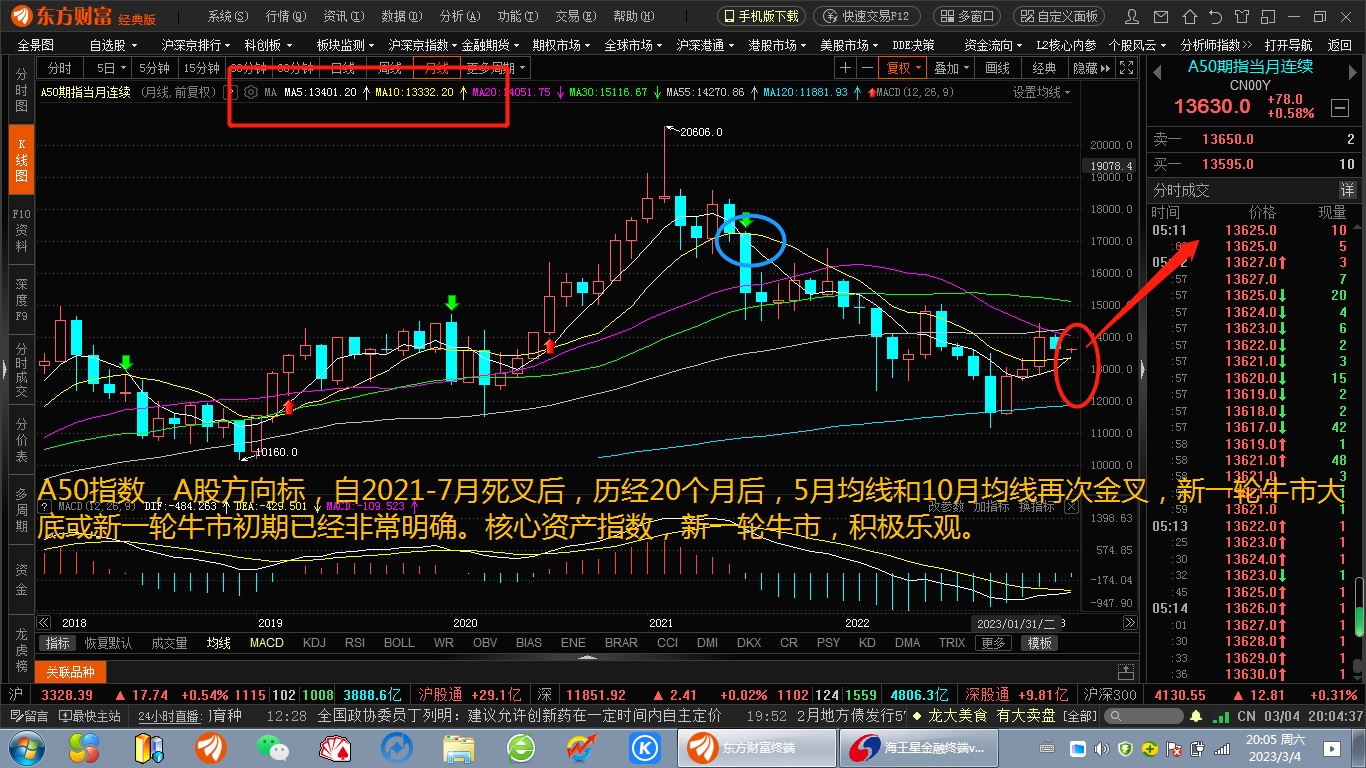Click 恢复默认 restore defaults

(x=108, y=643)
